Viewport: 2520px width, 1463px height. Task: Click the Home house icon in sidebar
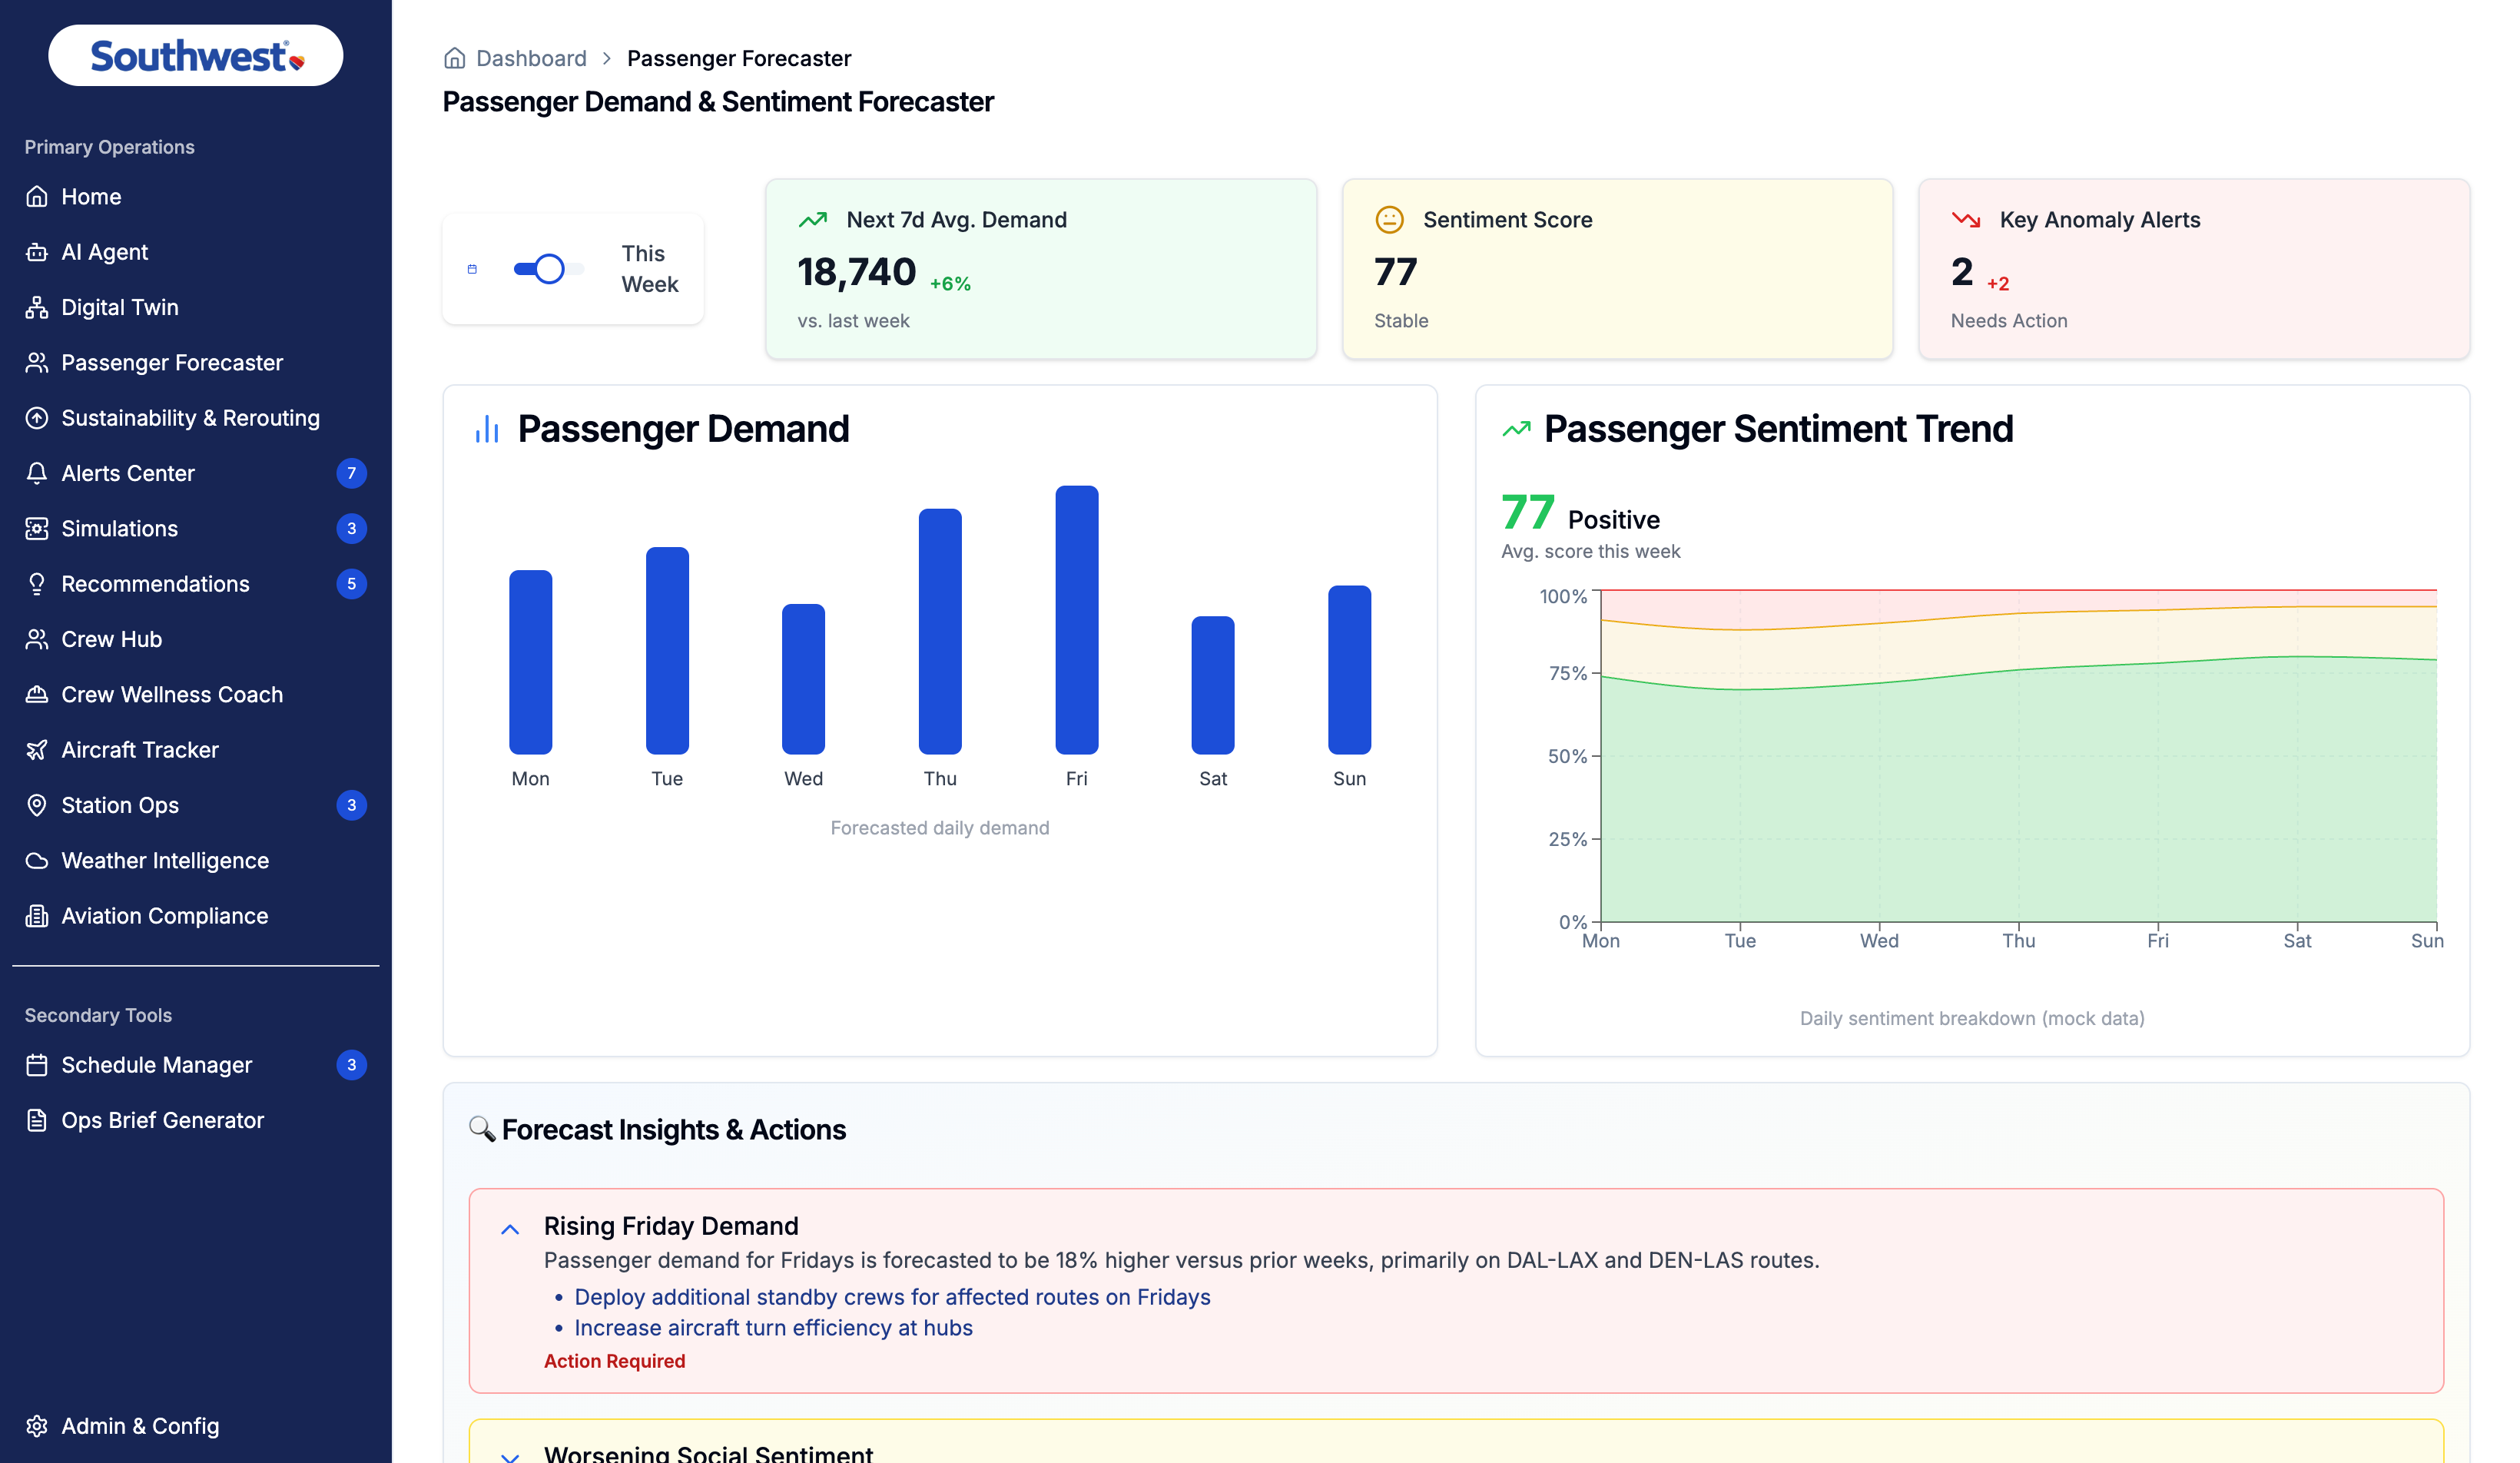click(x=37, y=197)
